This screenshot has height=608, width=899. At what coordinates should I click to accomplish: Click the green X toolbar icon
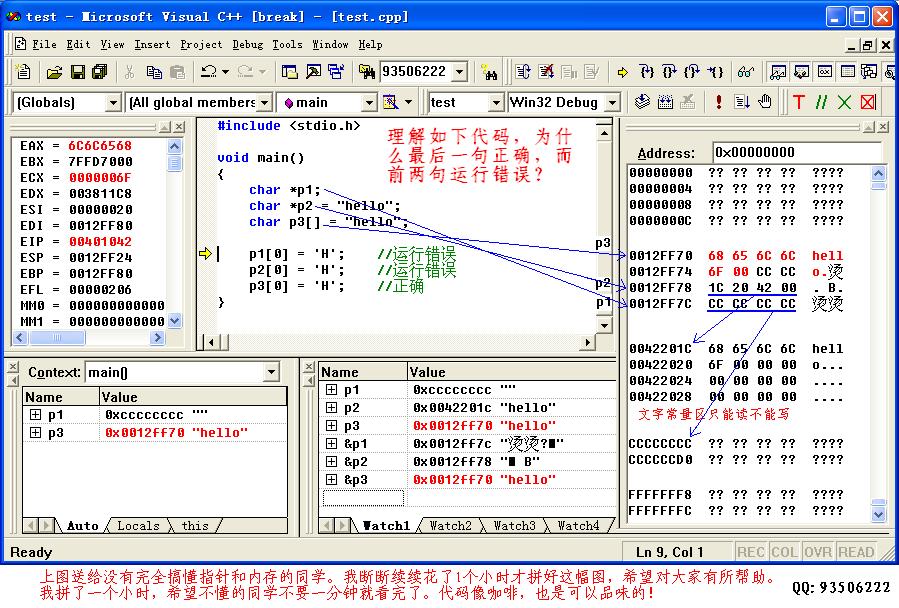(x=844, y=102)
